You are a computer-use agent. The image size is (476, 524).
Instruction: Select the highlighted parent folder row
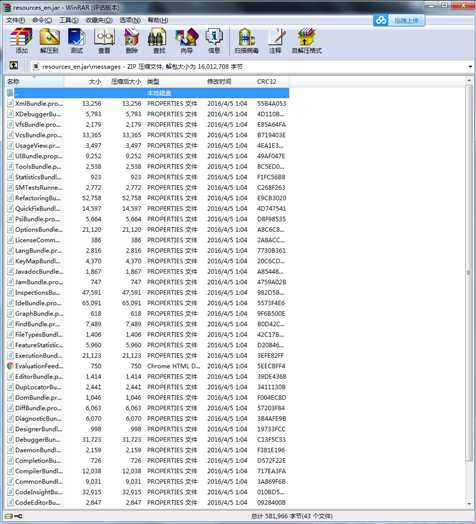tap(147, 93)
